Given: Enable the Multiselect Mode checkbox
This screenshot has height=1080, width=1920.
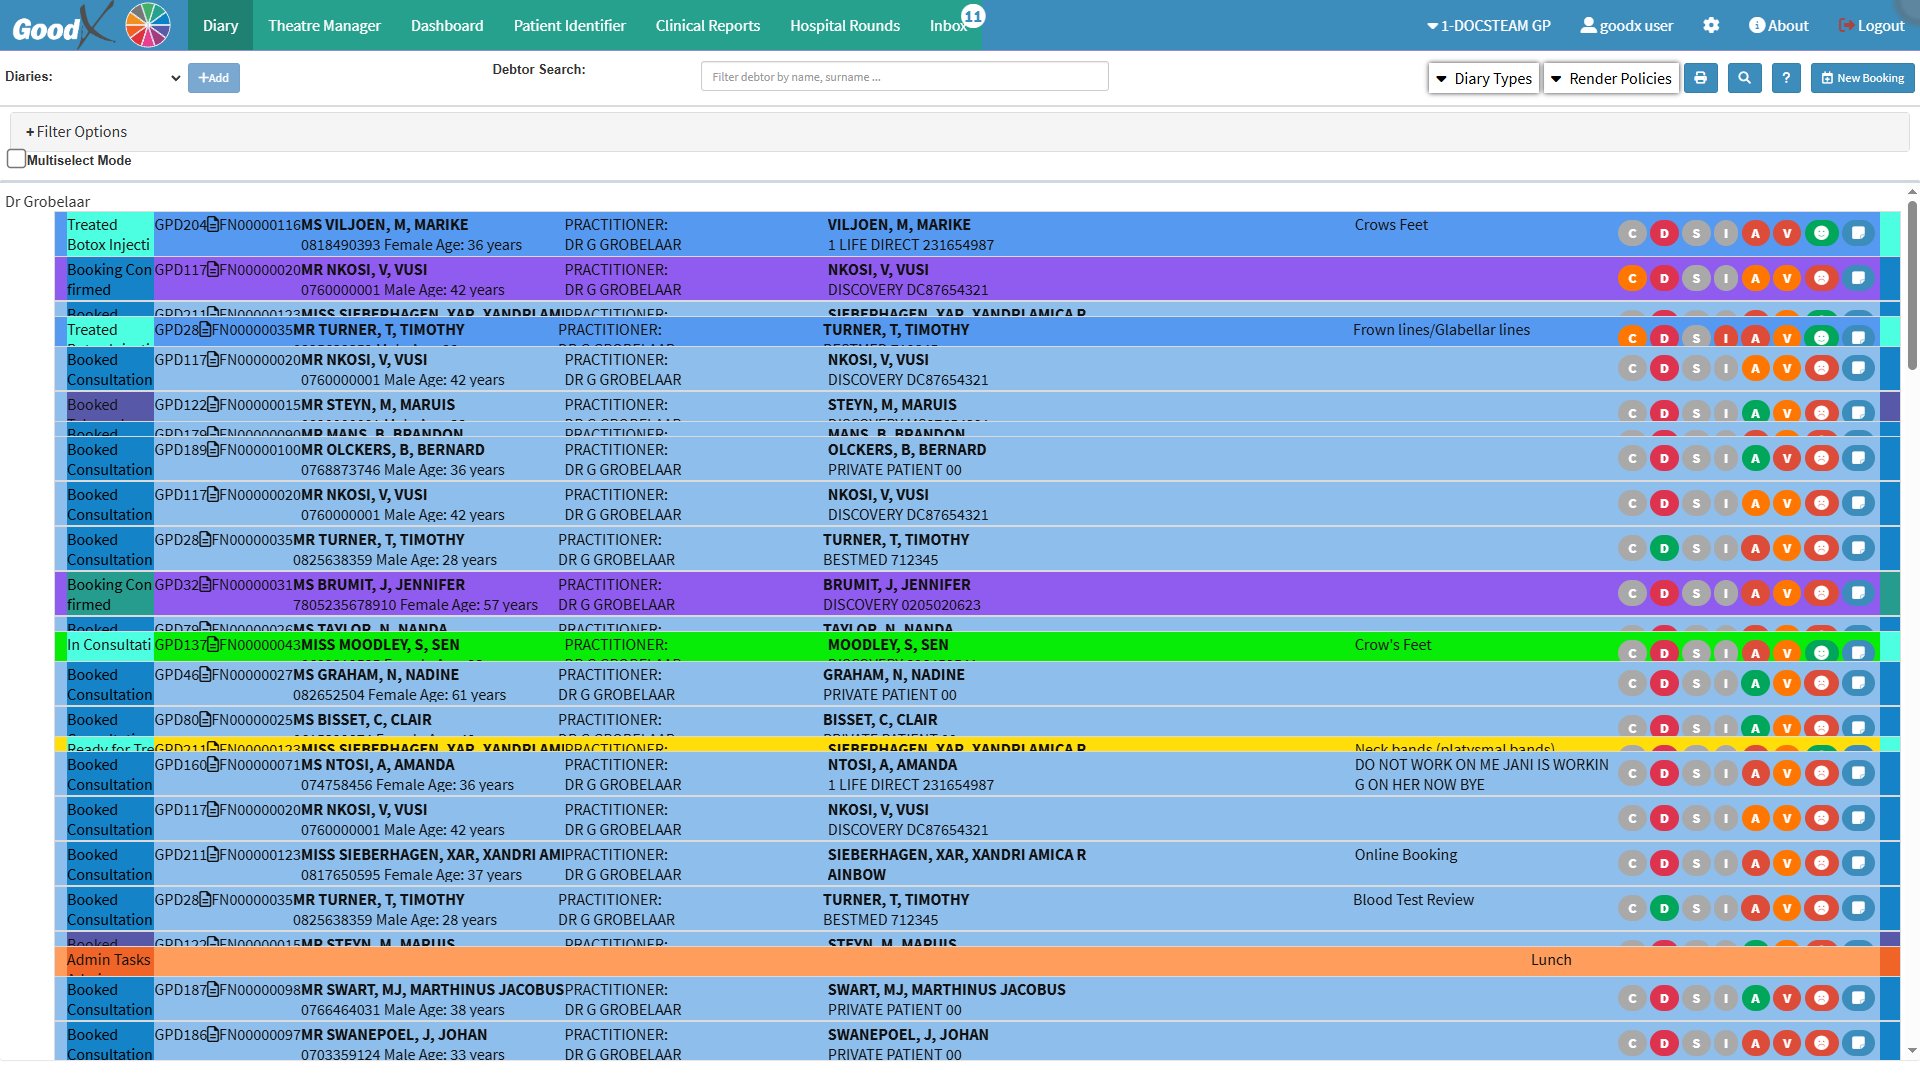Looking at the screenshot, I should 16,159.
